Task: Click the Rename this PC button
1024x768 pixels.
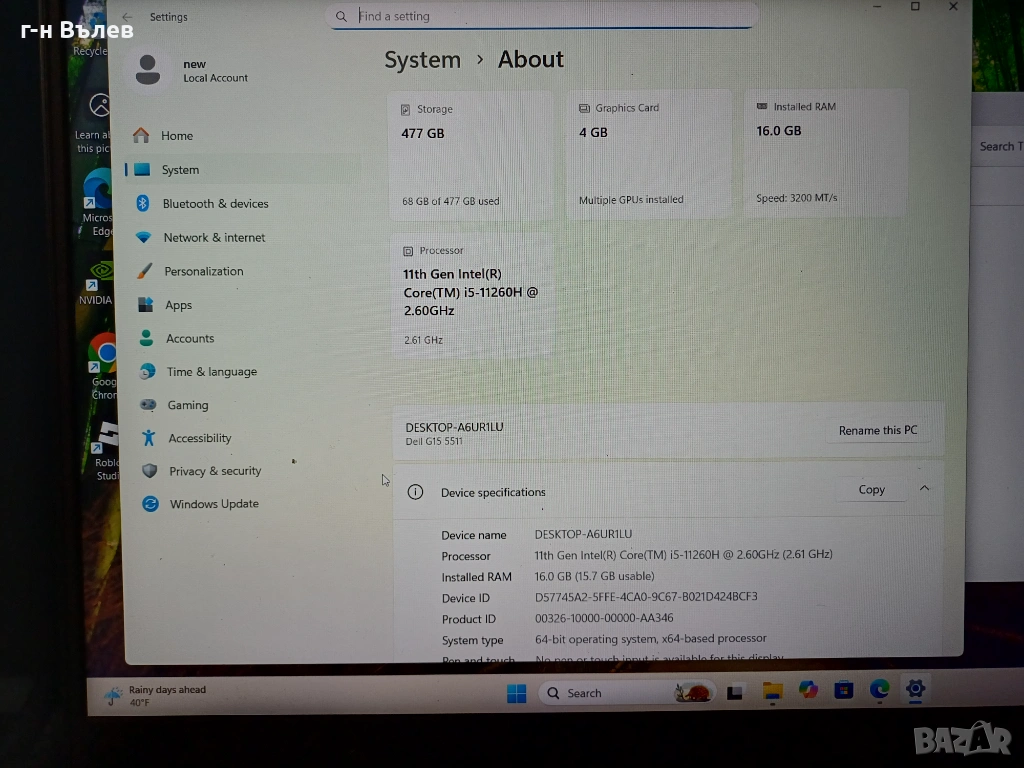Action: [877, 430]
